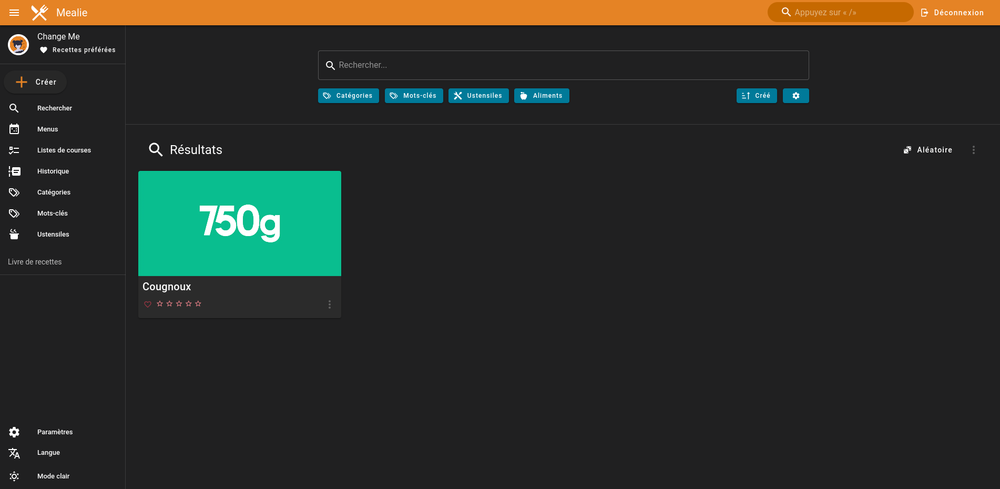
Task: Open the Cougnoux recipe thumbnail
Action: click(x=239, y=223)
